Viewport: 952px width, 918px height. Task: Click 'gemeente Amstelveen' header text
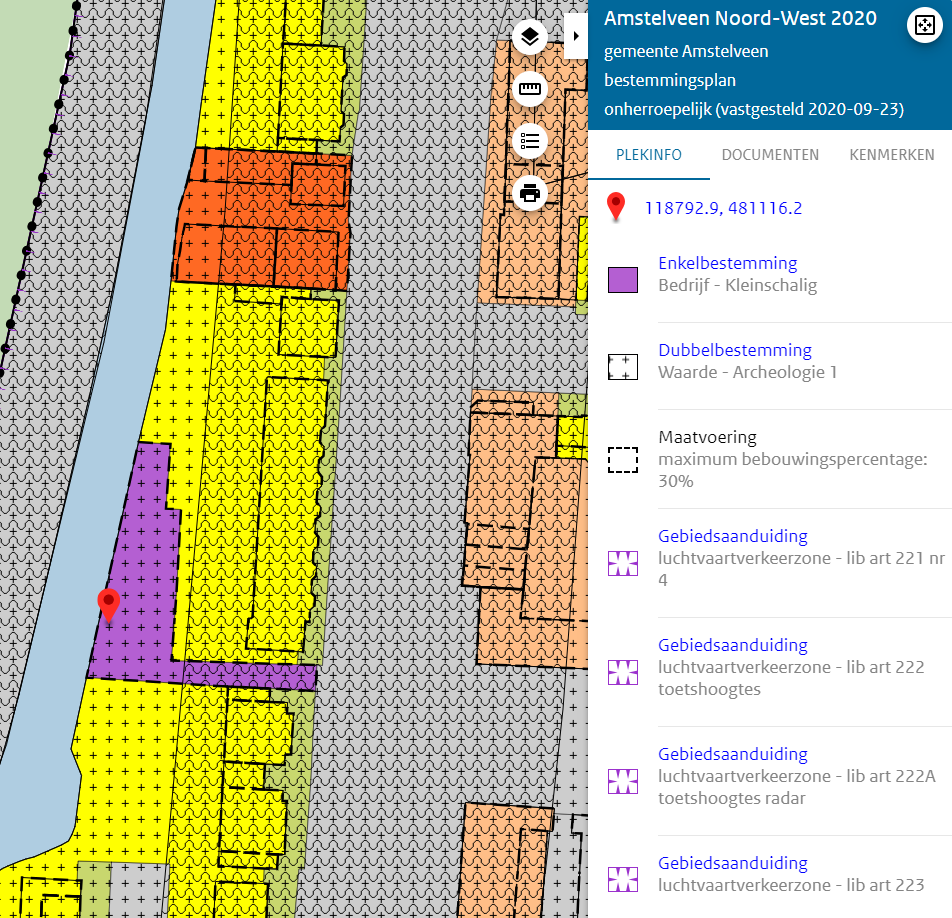point(685,52)
